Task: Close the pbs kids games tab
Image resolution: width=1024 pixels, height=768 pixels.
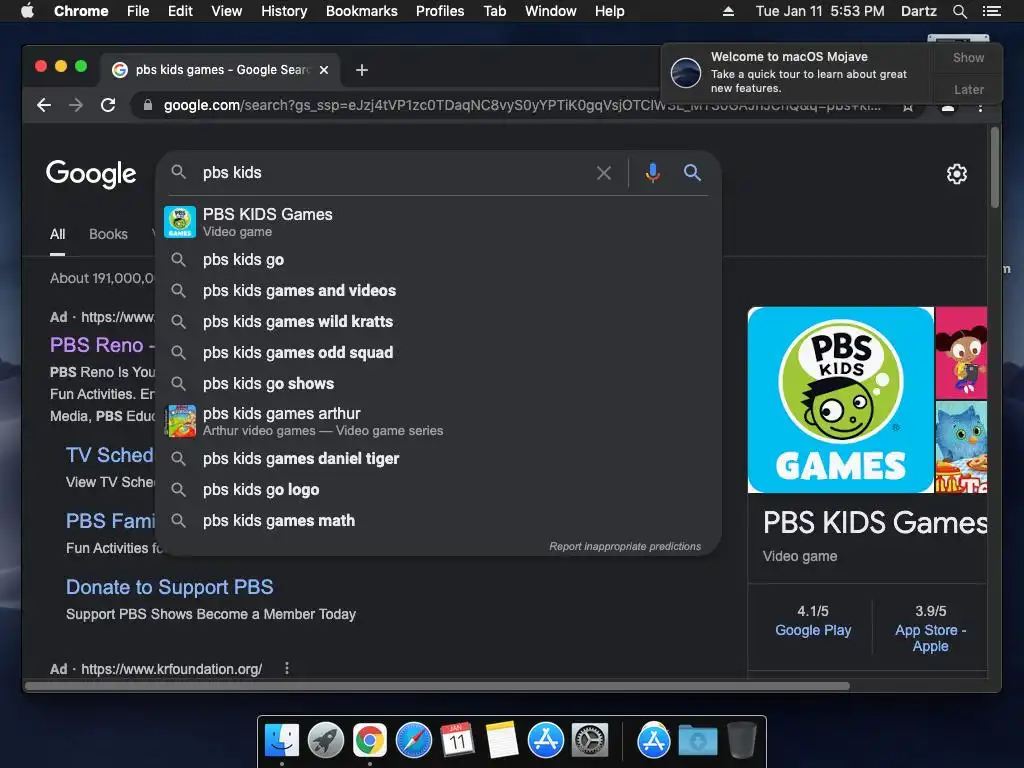Action: click(x=324, y=70)
